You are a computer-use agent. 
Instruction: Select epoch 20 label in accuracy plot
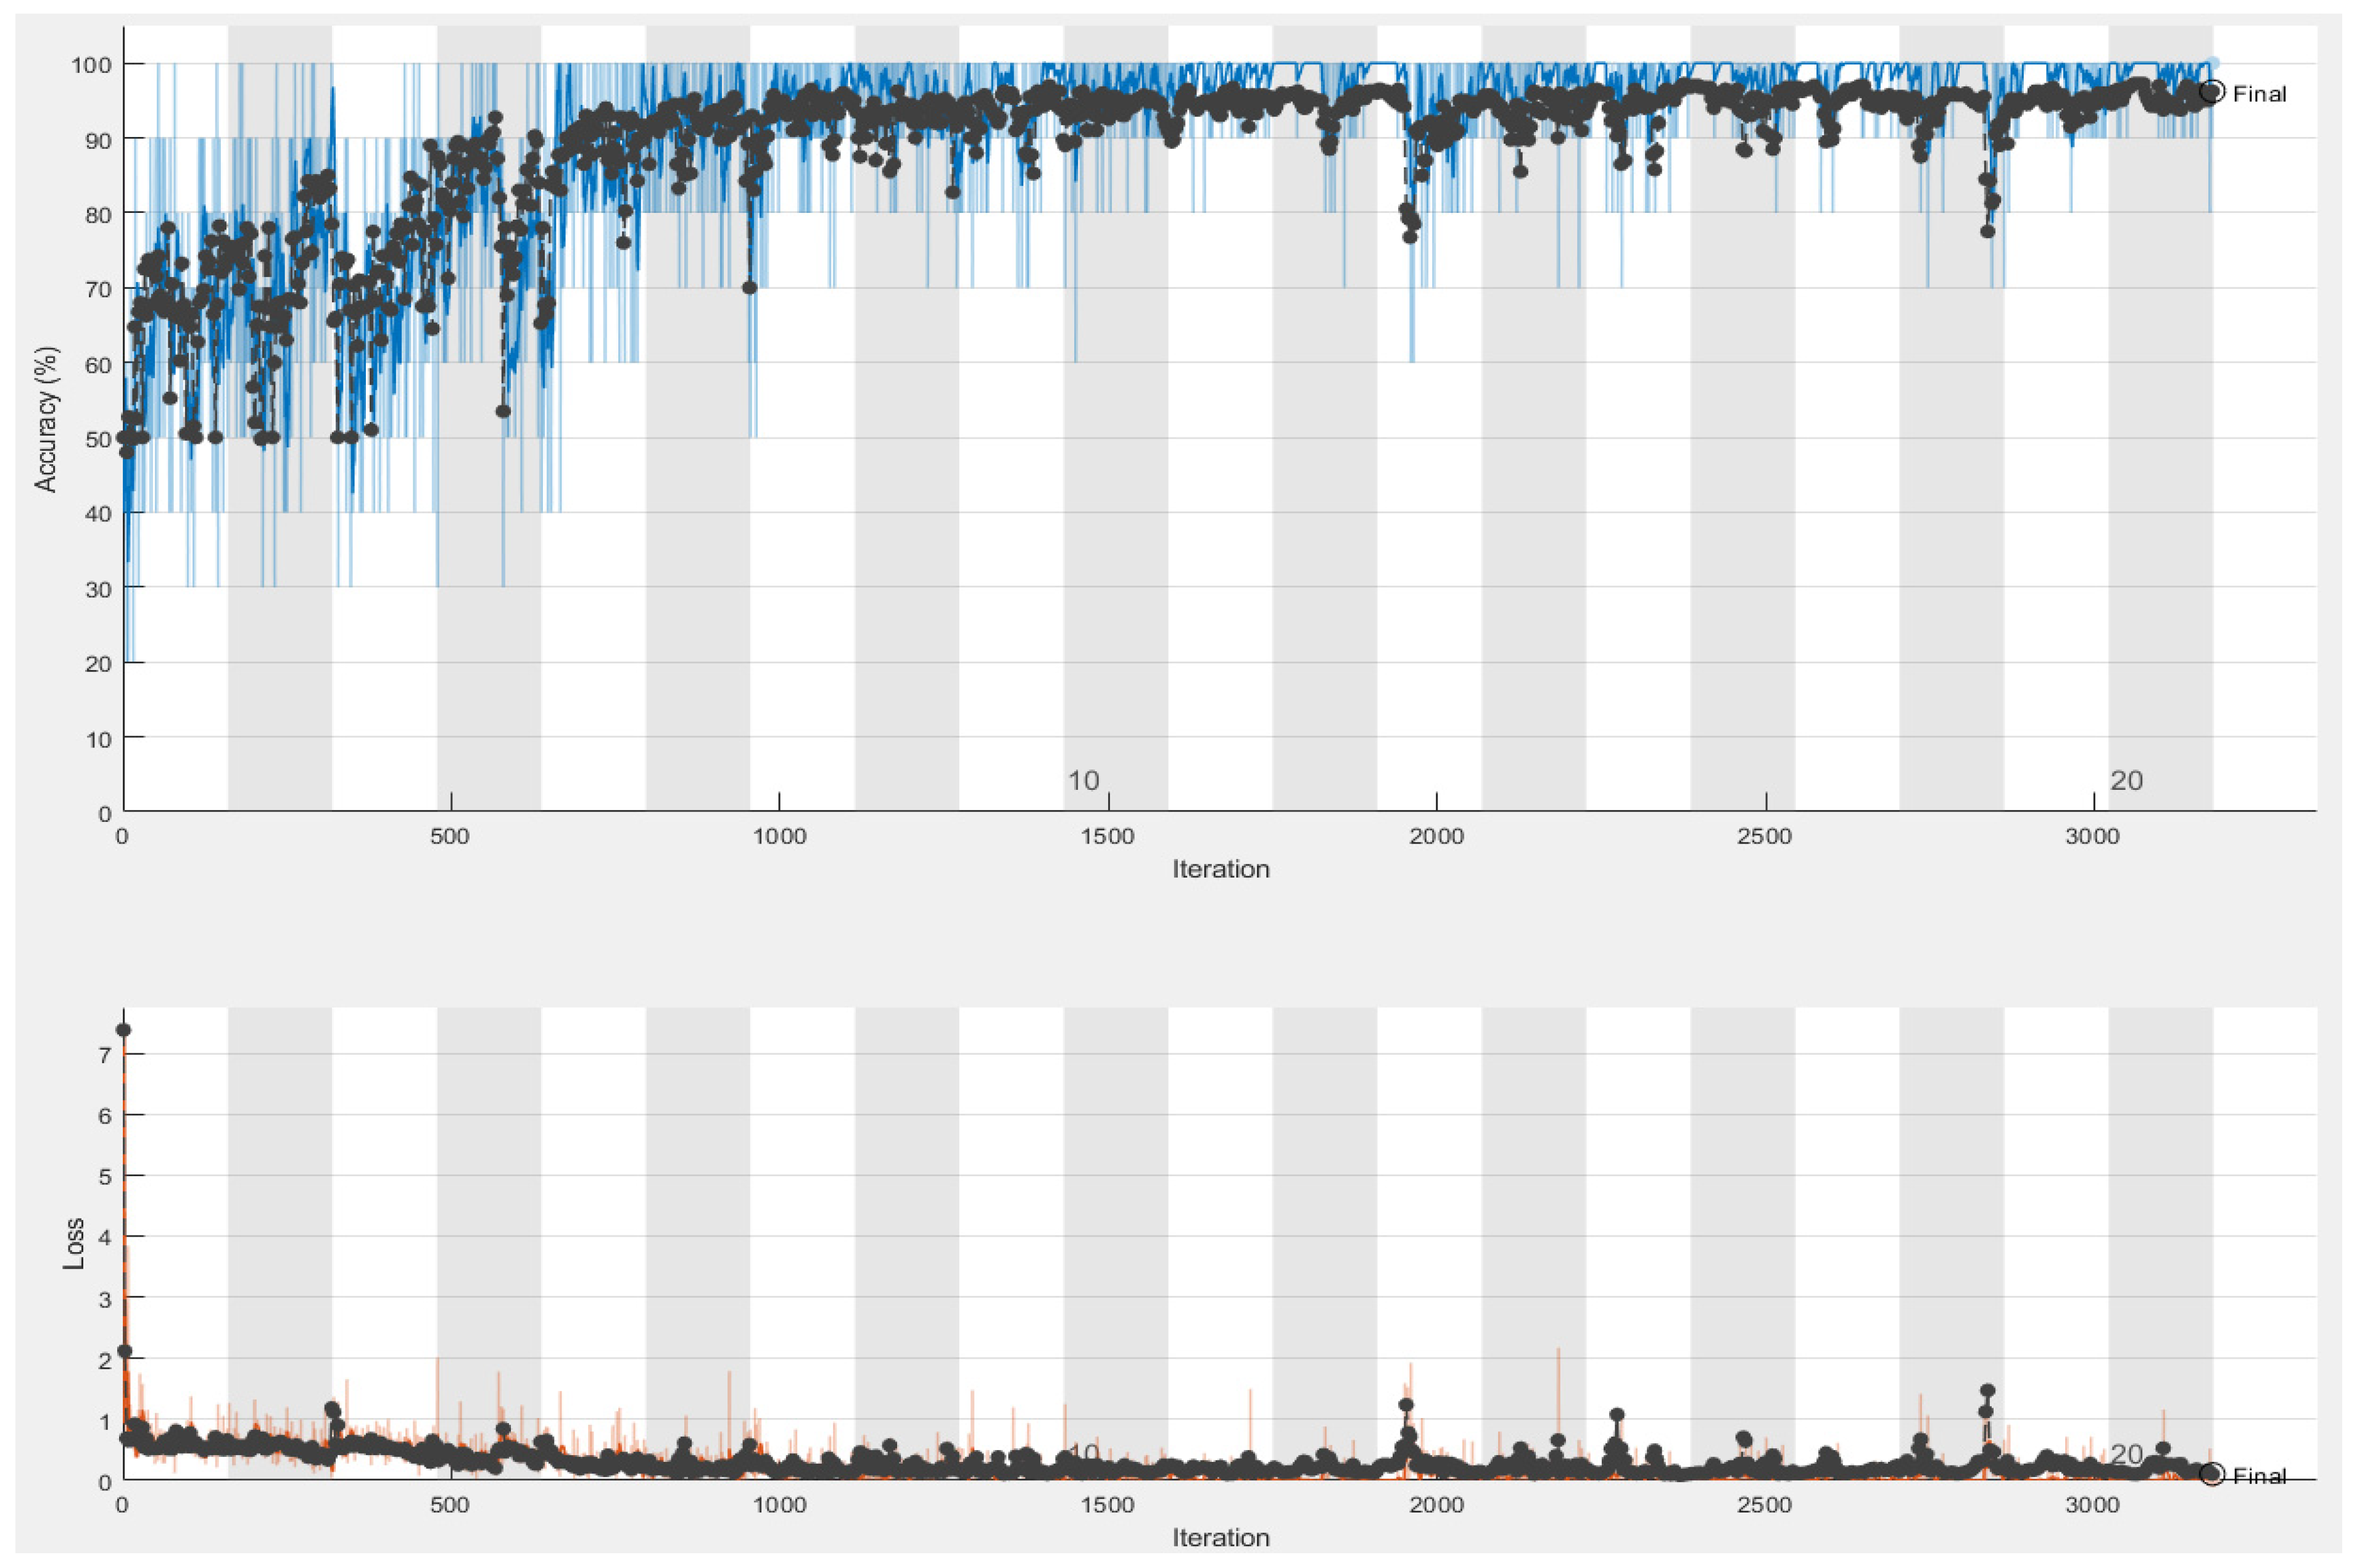[x=2126, y=780]
